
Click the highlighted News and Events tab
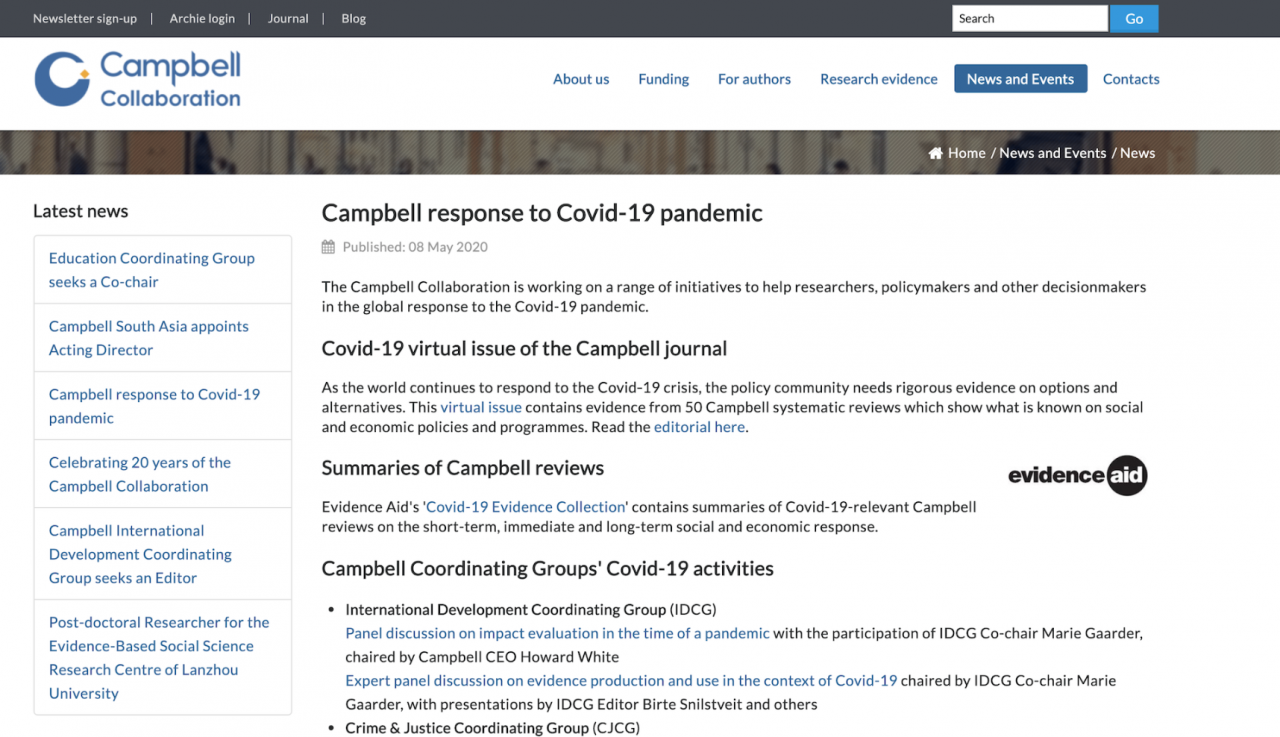click(x=1020, y=78)
